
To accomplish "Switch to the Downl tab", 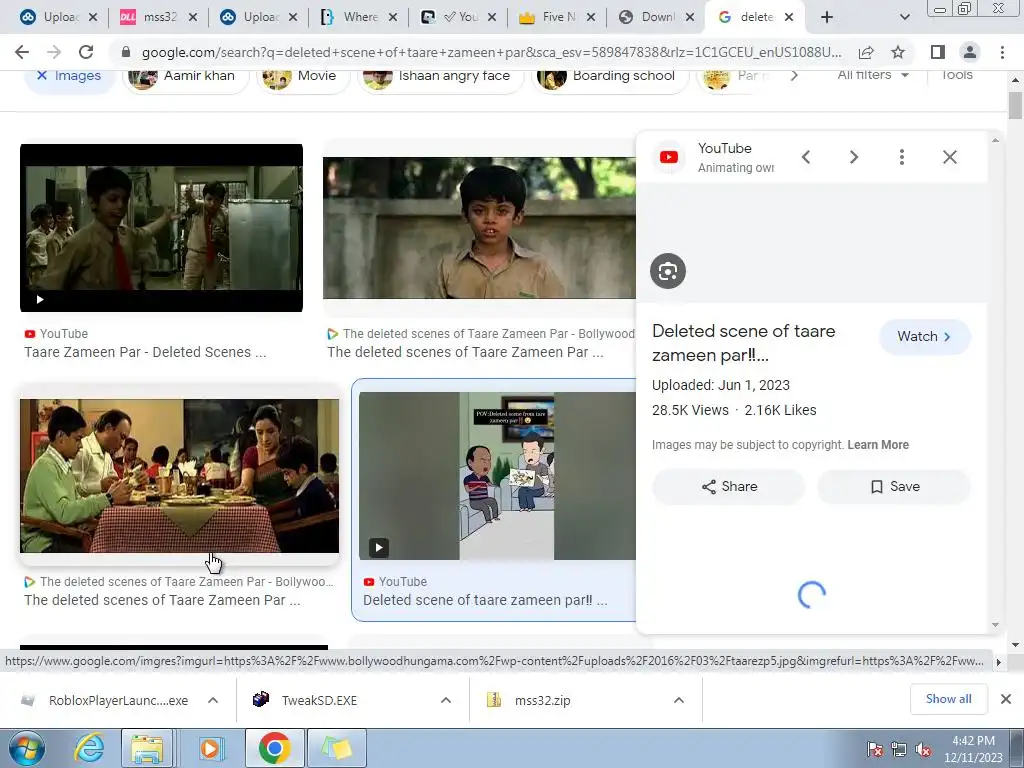I will pyautogui.click(x=658, y=17).
